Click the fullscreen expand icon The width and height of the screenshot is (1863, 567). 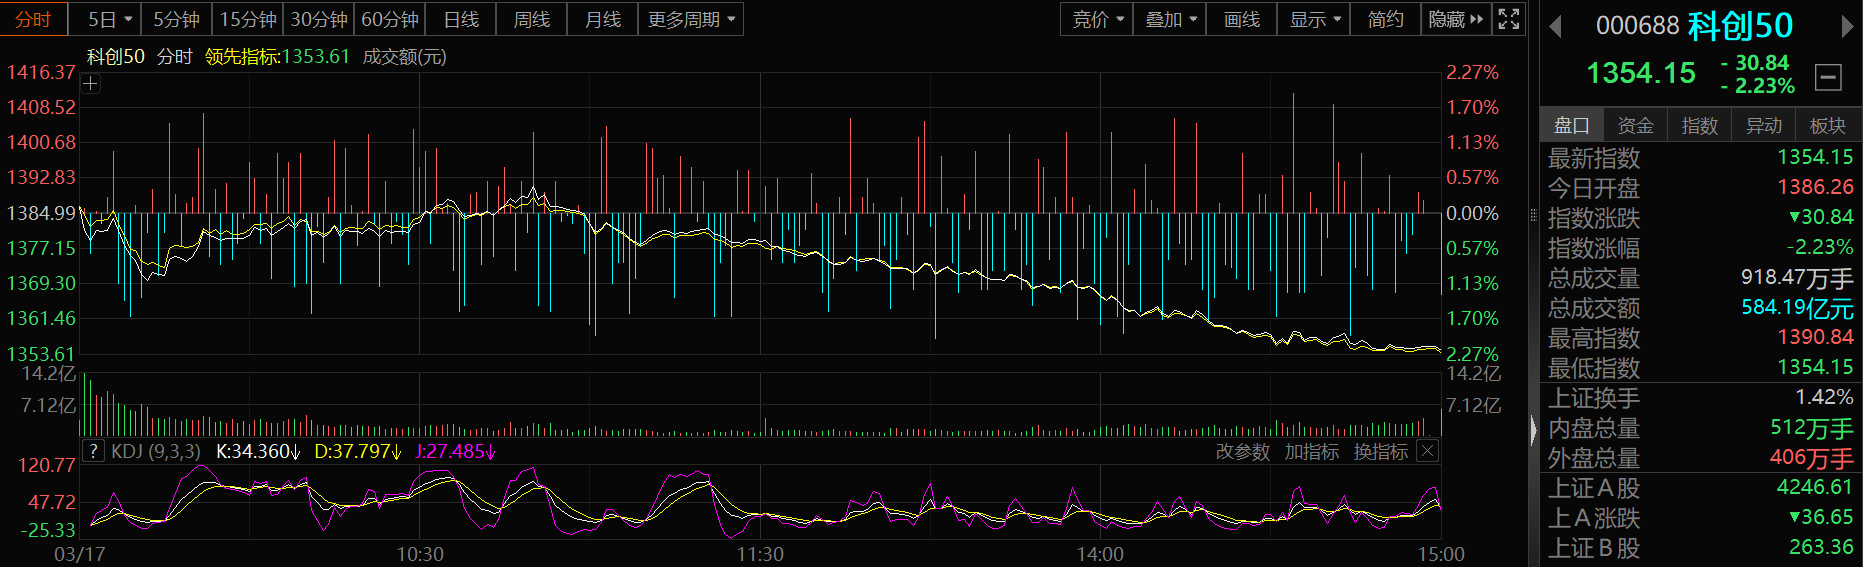click(x=1508, y=19)
